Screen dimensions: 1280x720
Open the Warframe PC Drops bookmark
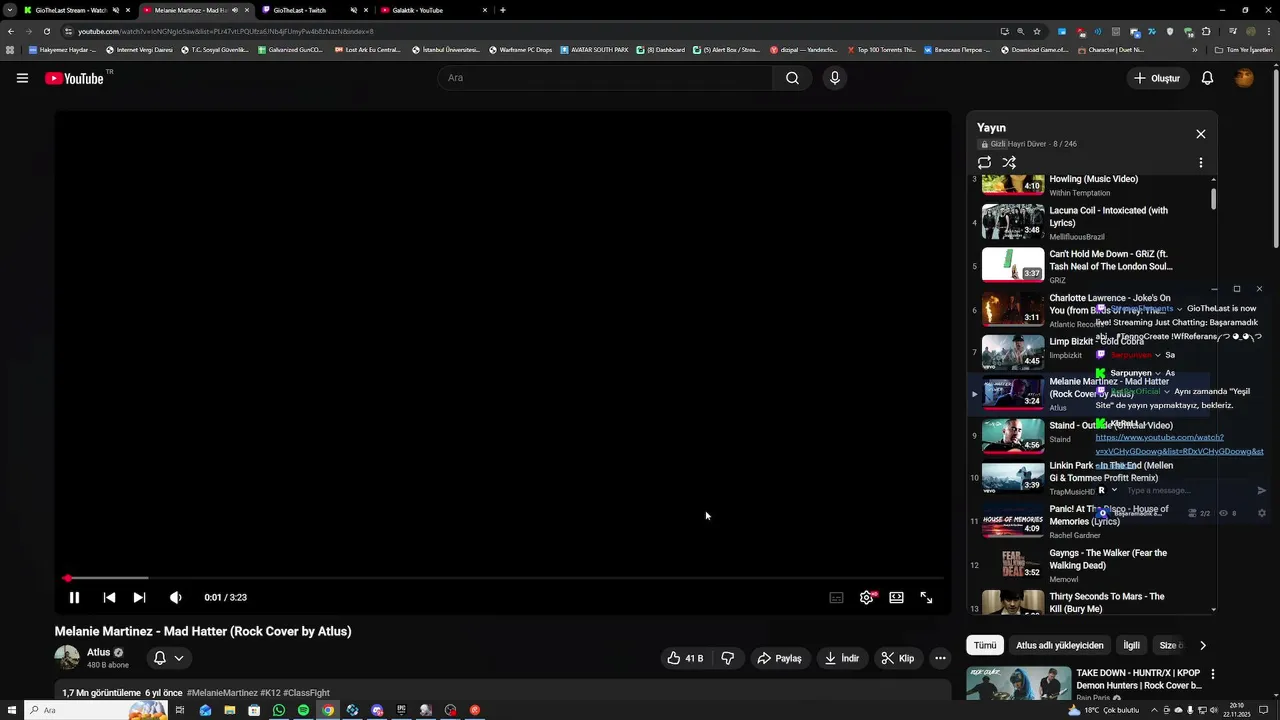[519, 49]
